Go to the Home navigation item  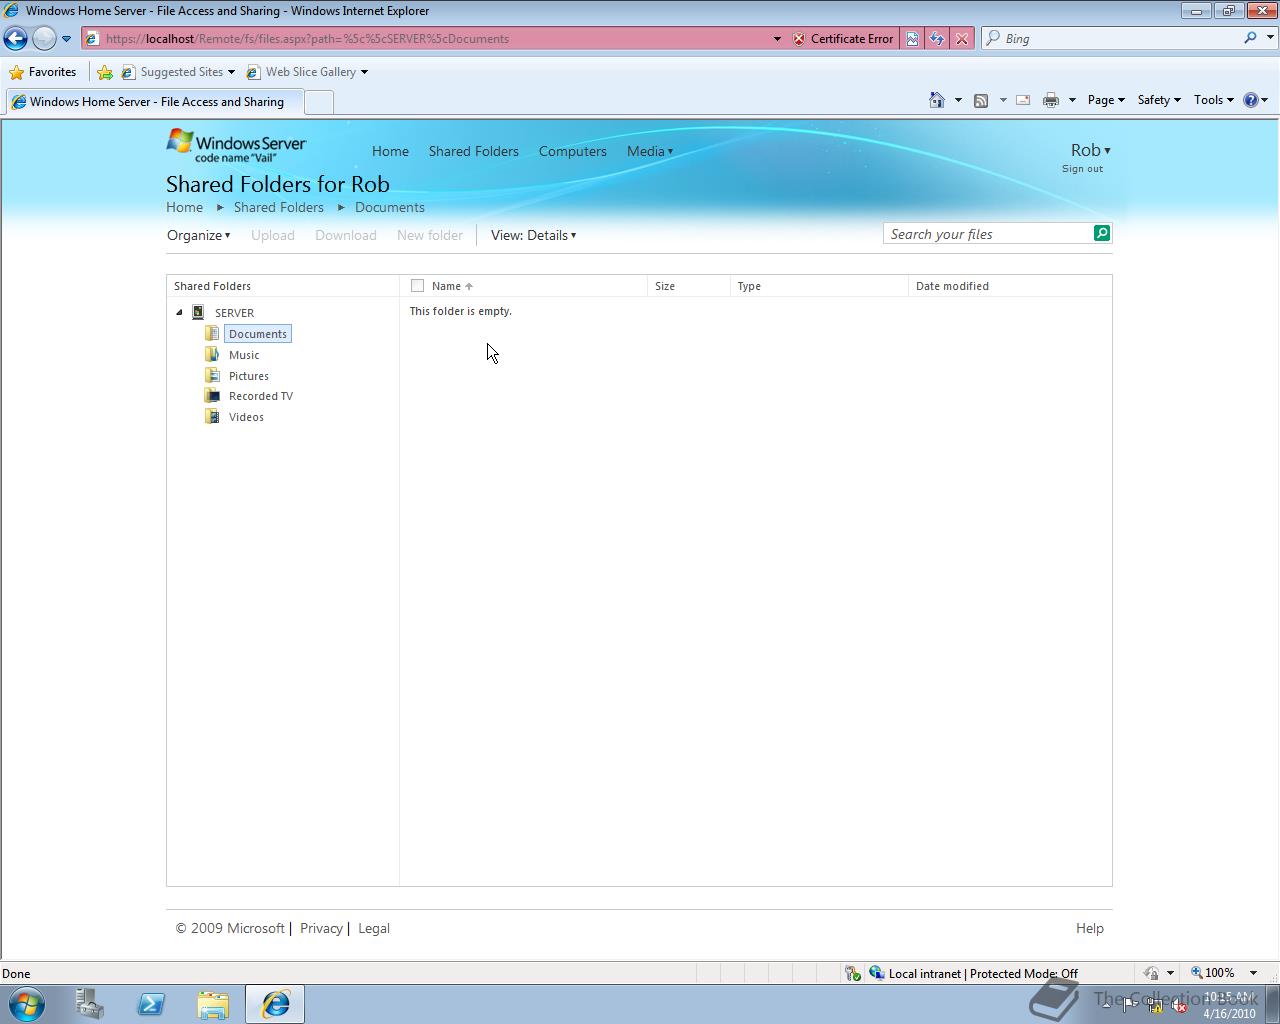[x=390, y=151]
